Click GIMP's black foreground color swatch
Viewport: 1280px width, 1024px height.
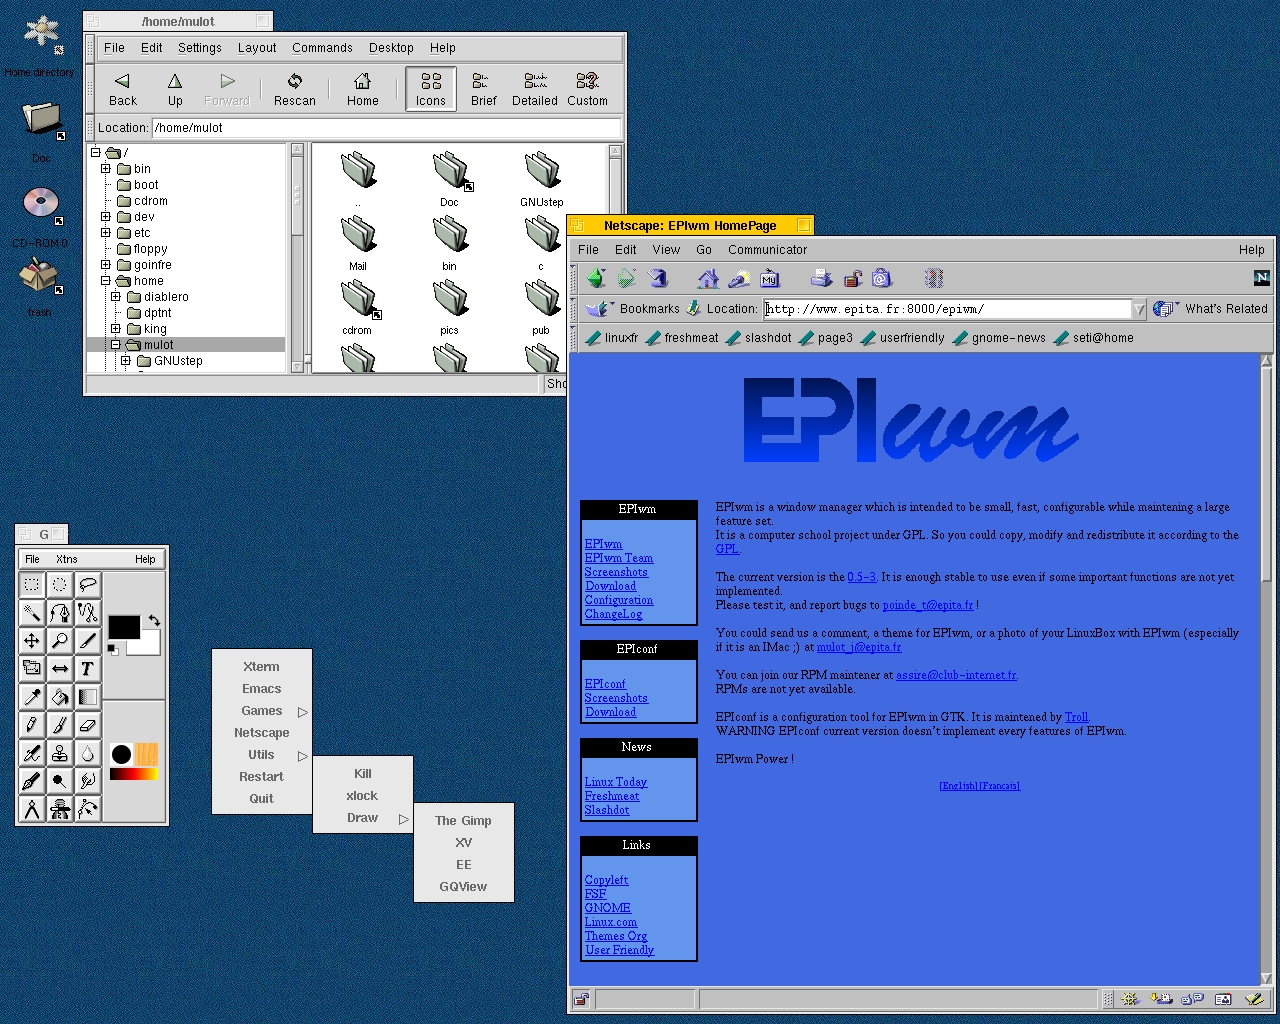tap(123, 627)
